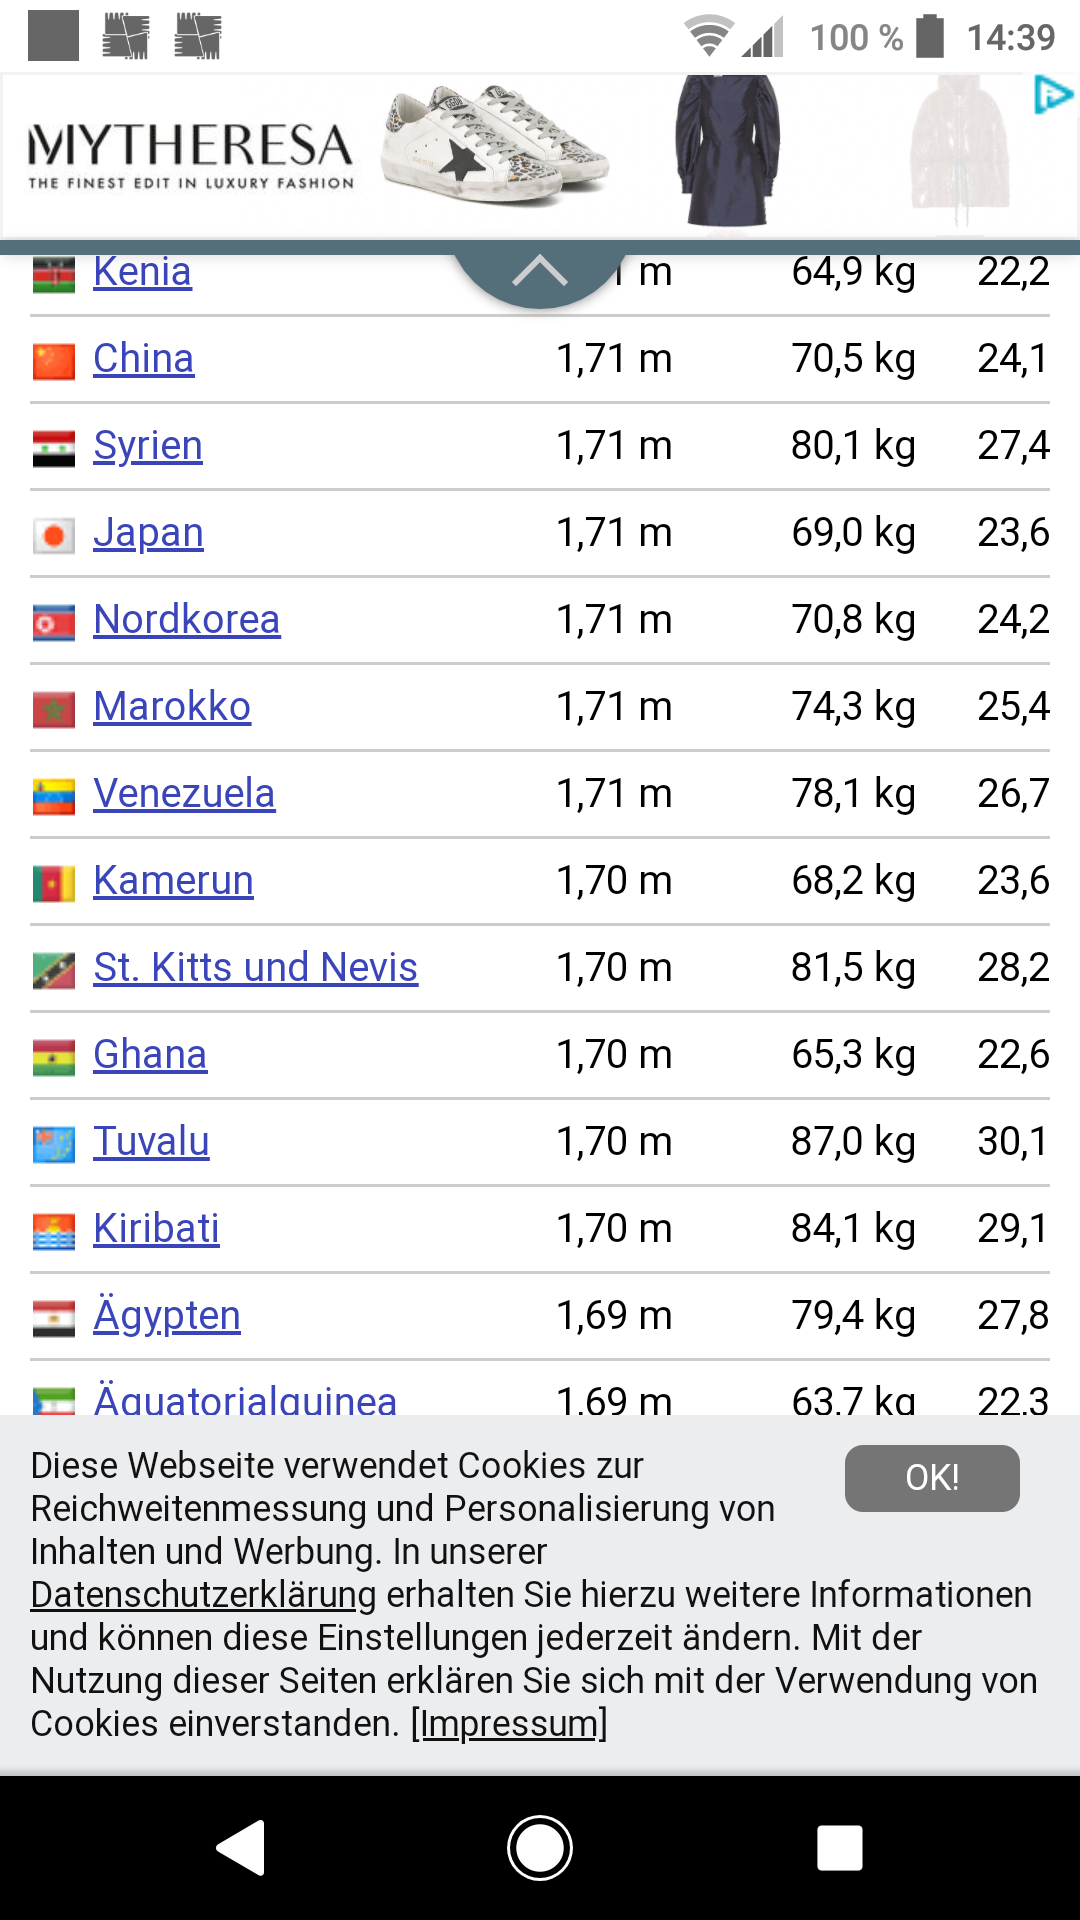The image size is (1080, 1920).
Task: Open the Datenschutzerklärung link
Action: click(203, 1594)
